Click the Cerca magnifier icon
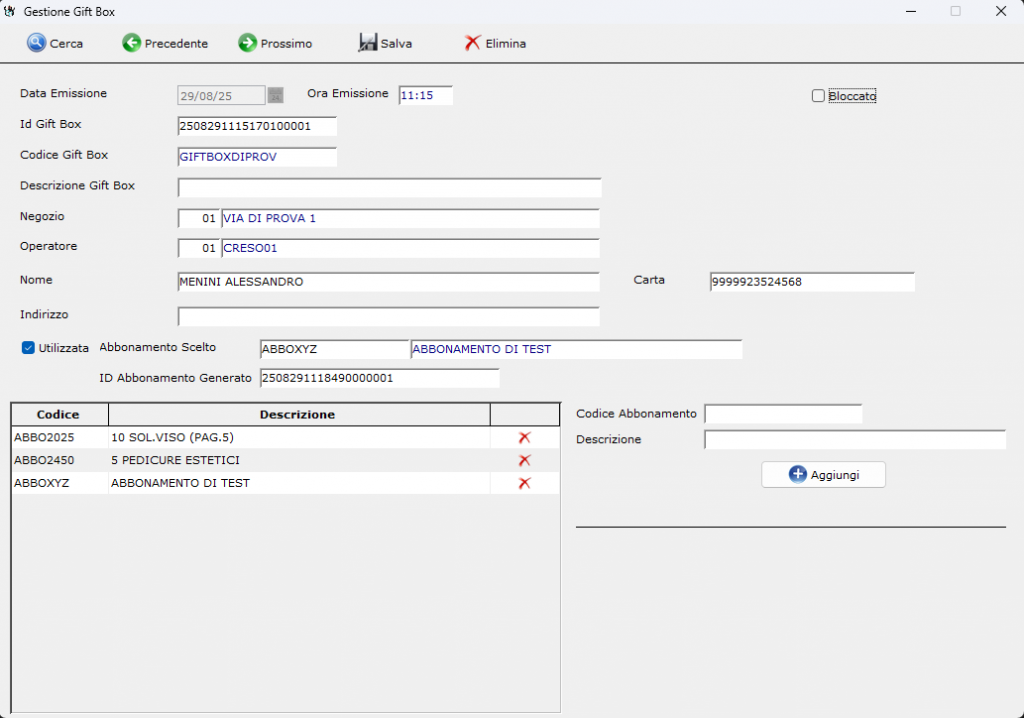Viewport: 1024px width, 718px height. 37,43
